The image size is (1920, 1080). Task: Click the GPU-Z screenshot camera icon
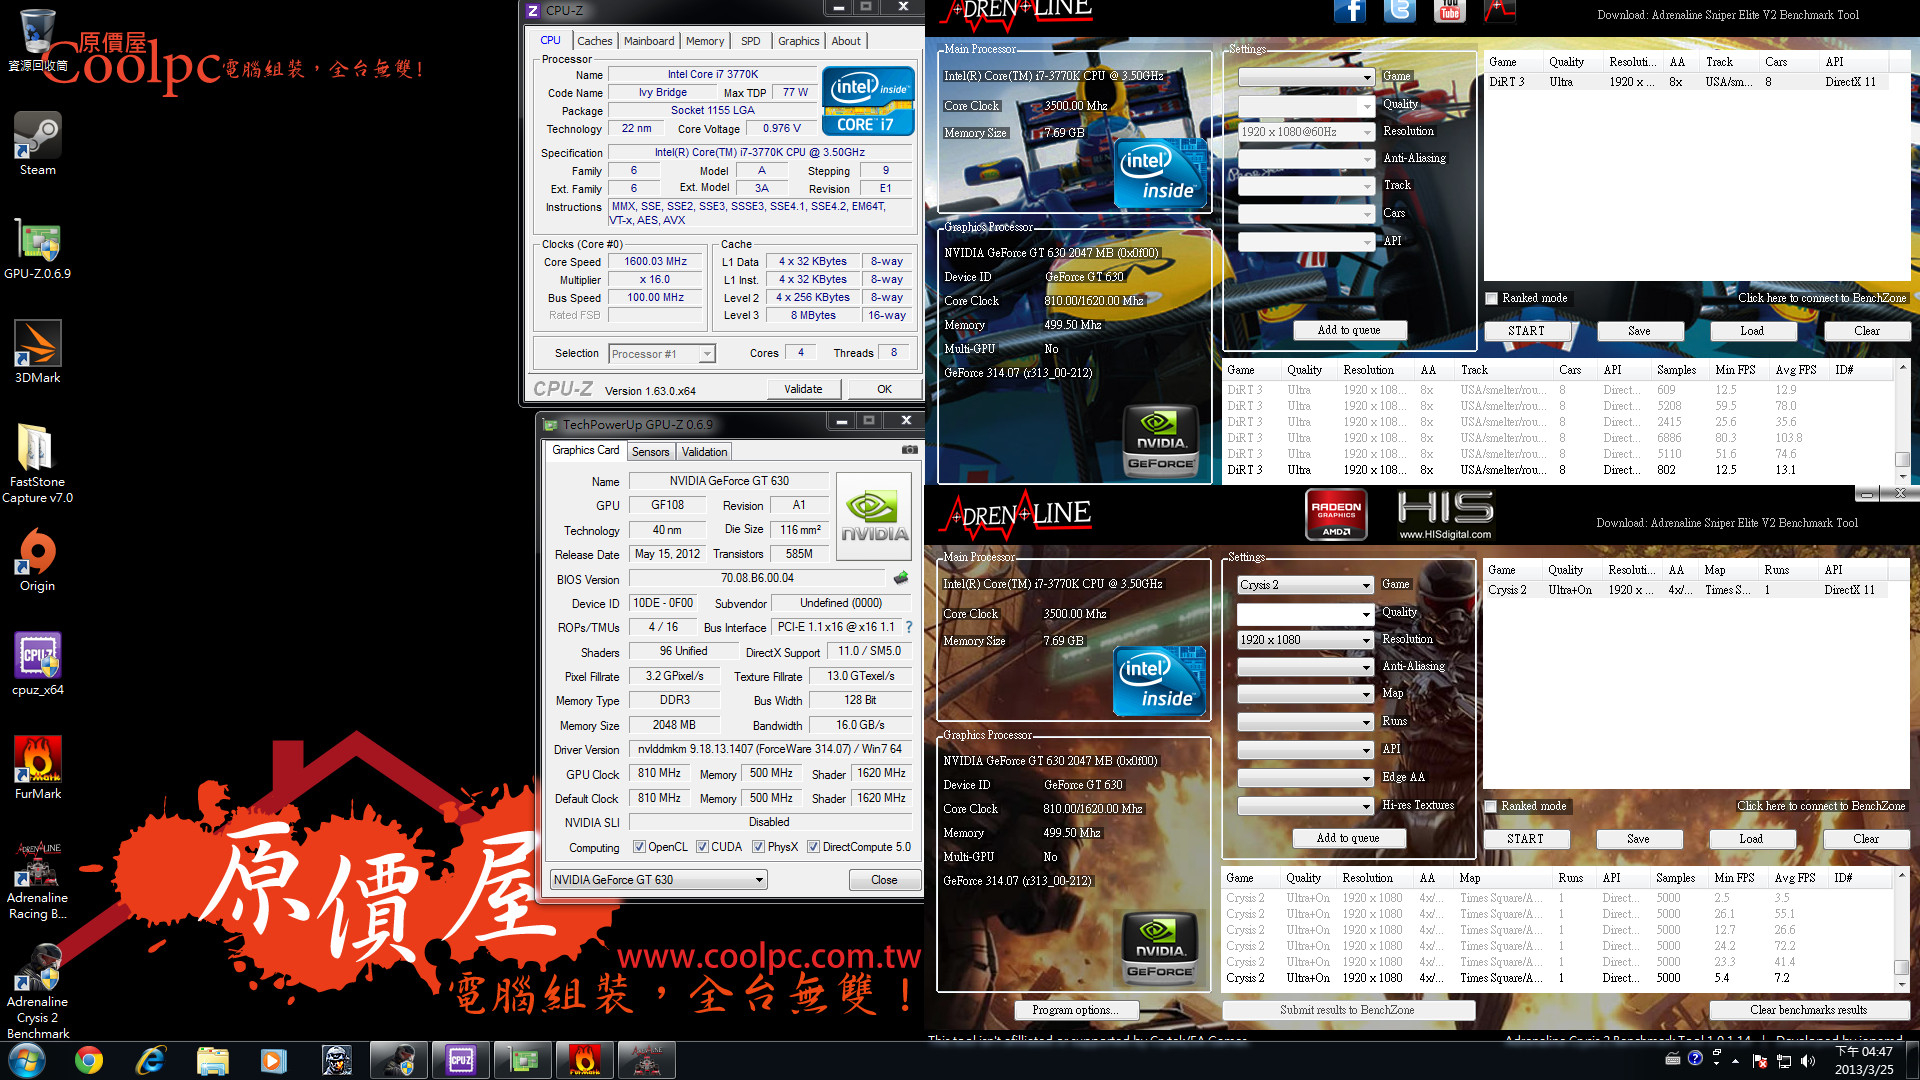pyautogui.click(x=909, y=450)
